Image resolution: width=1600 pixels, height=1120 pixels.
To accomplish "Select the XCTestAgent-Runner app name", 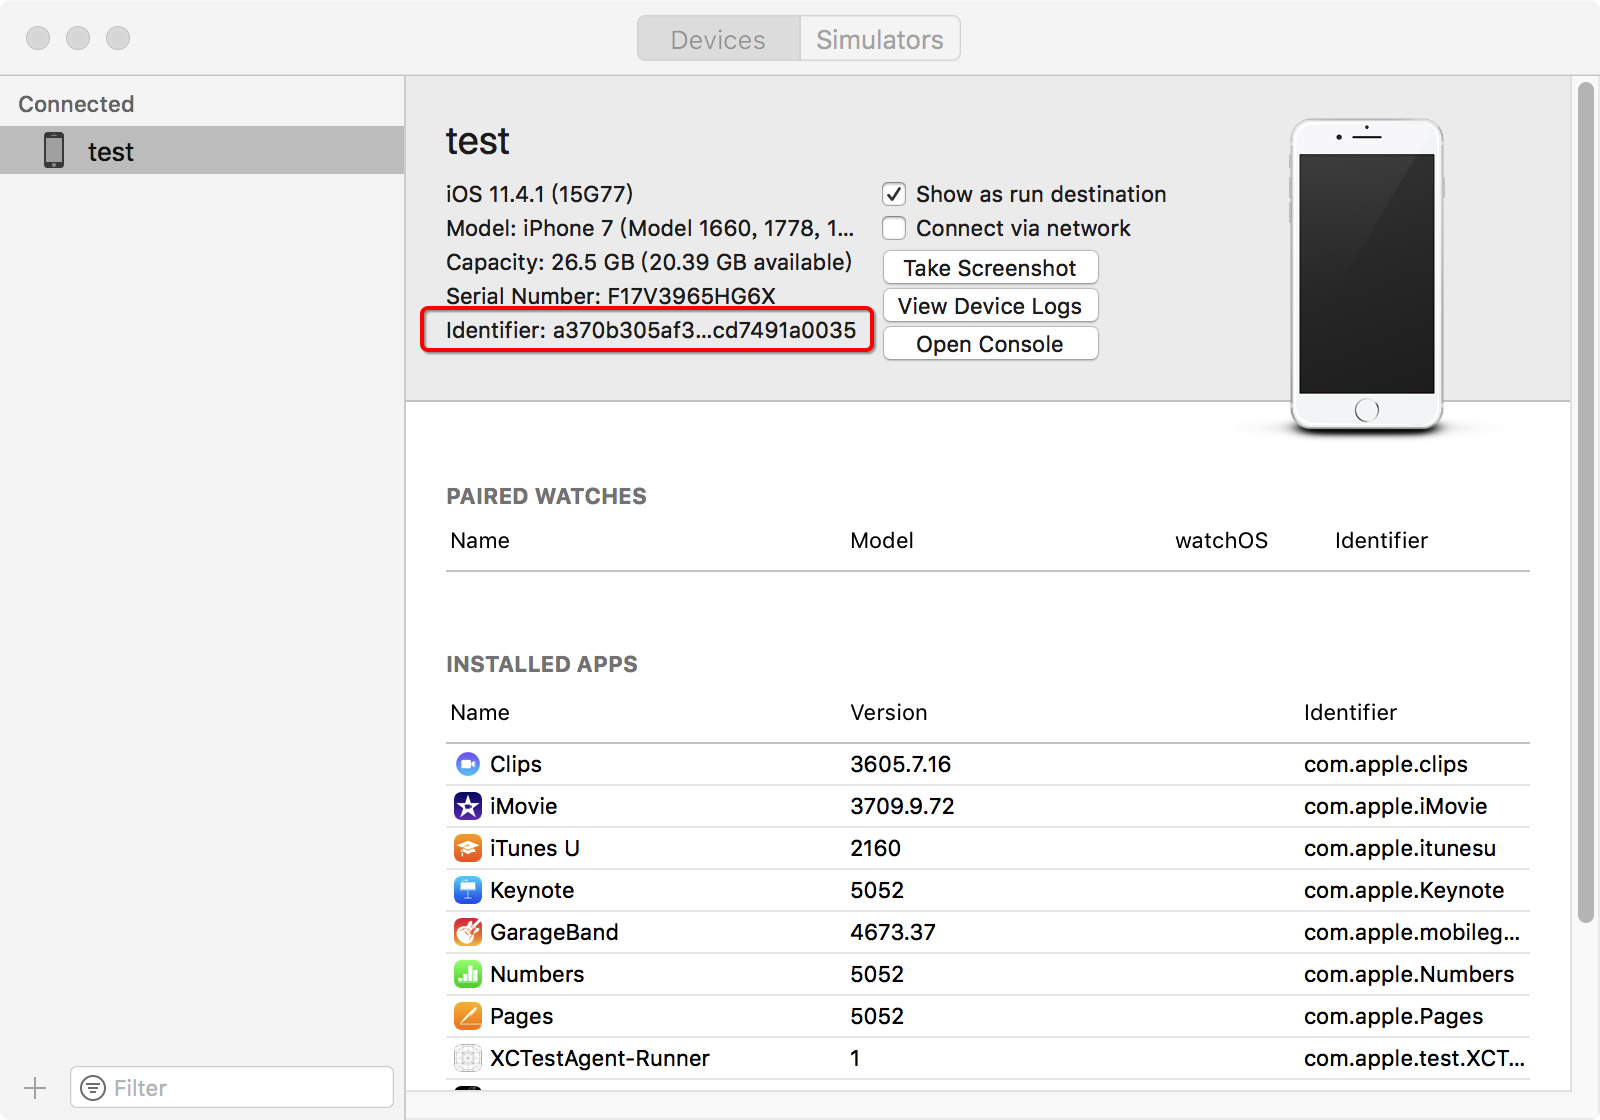I will pos(600,1058).
